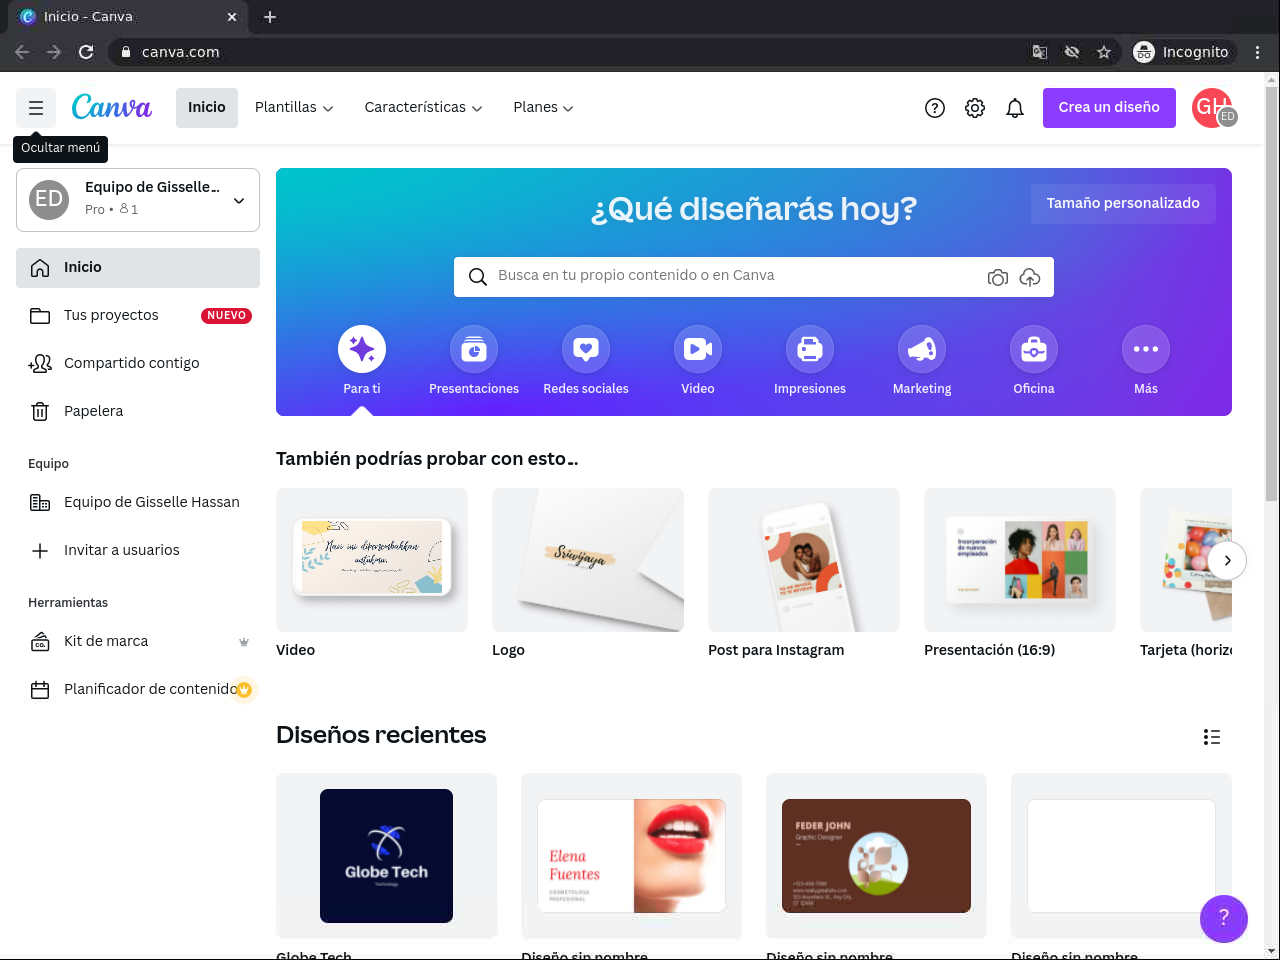The image size is (1280, 960).
Task: Open Compartido contigo in the sidebar
Action: (x=138, y=364)
